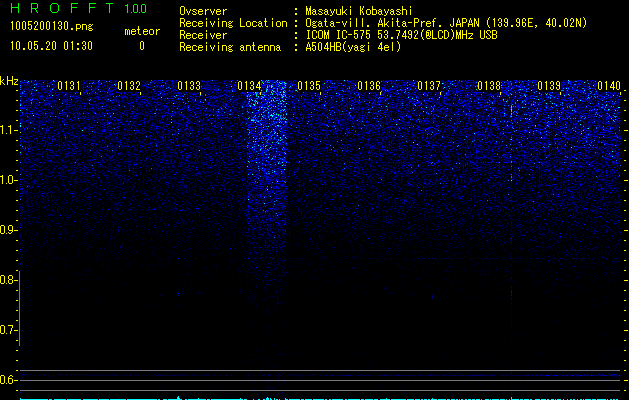The image size is (629, 400).
Task: Click the Receiving Location label
Action: click(233, 23)
